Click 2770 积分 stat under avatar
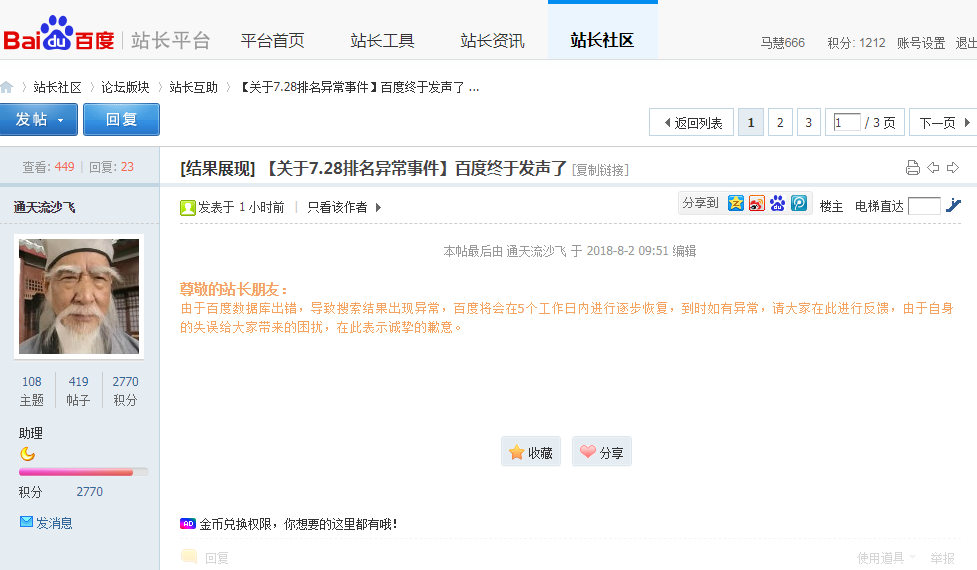 pyautogui.click(x=125, y=391)
